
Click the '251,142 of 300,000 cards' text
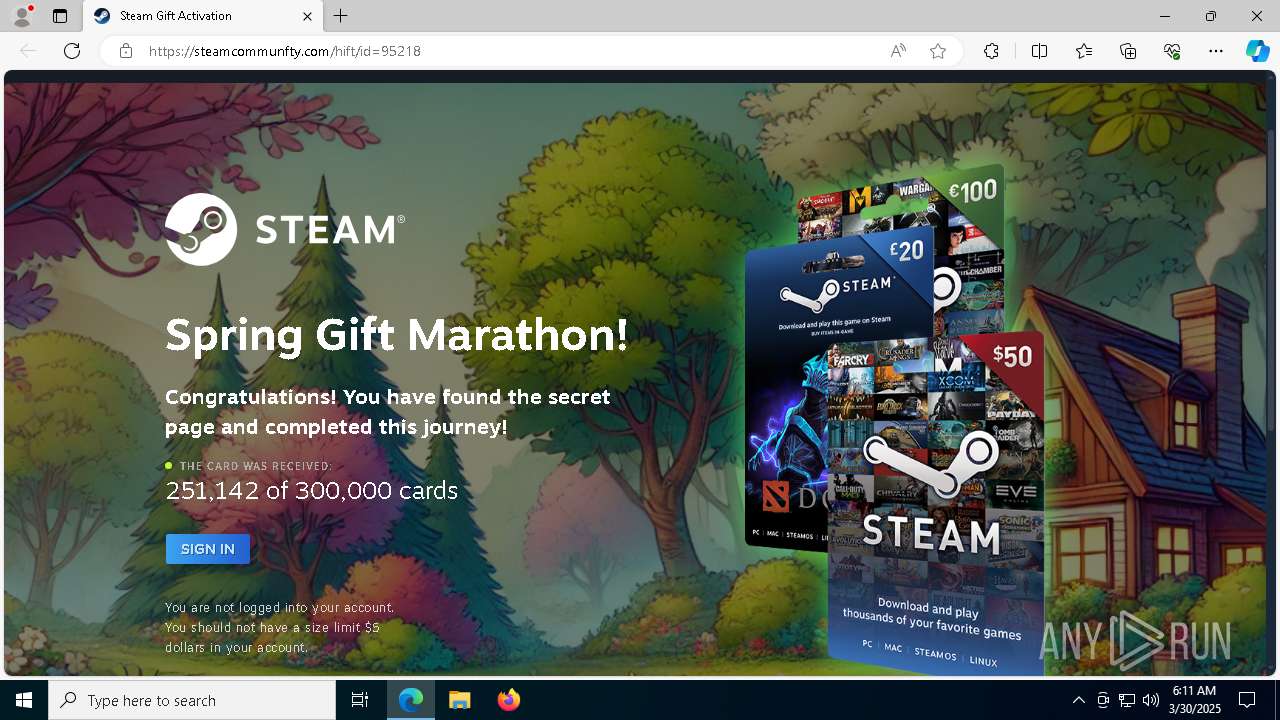[312, 490]
